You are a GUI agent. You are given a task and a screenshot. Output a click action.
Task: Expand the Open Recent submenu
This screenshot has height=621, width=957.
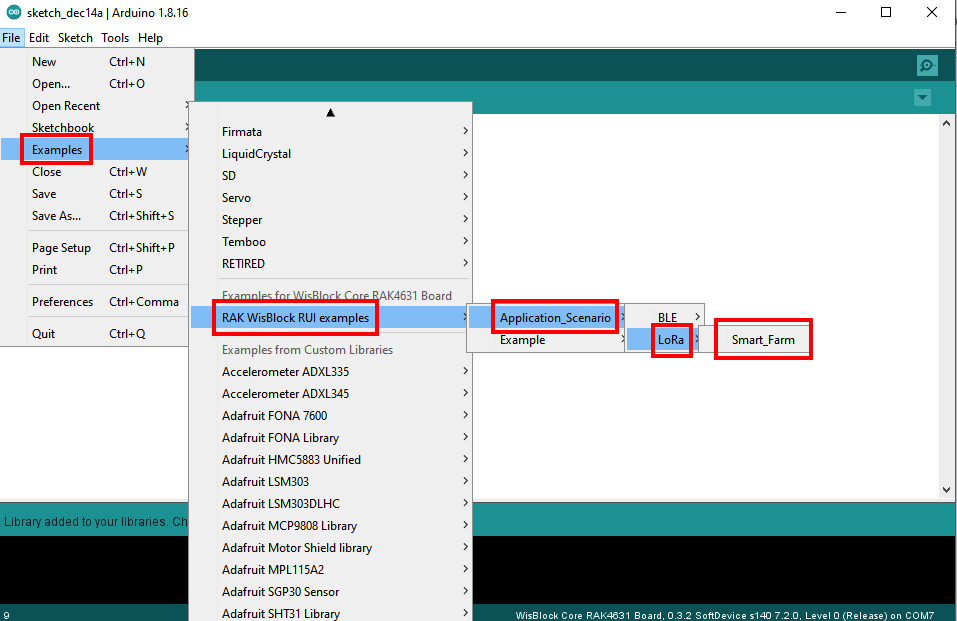(96, 106)
